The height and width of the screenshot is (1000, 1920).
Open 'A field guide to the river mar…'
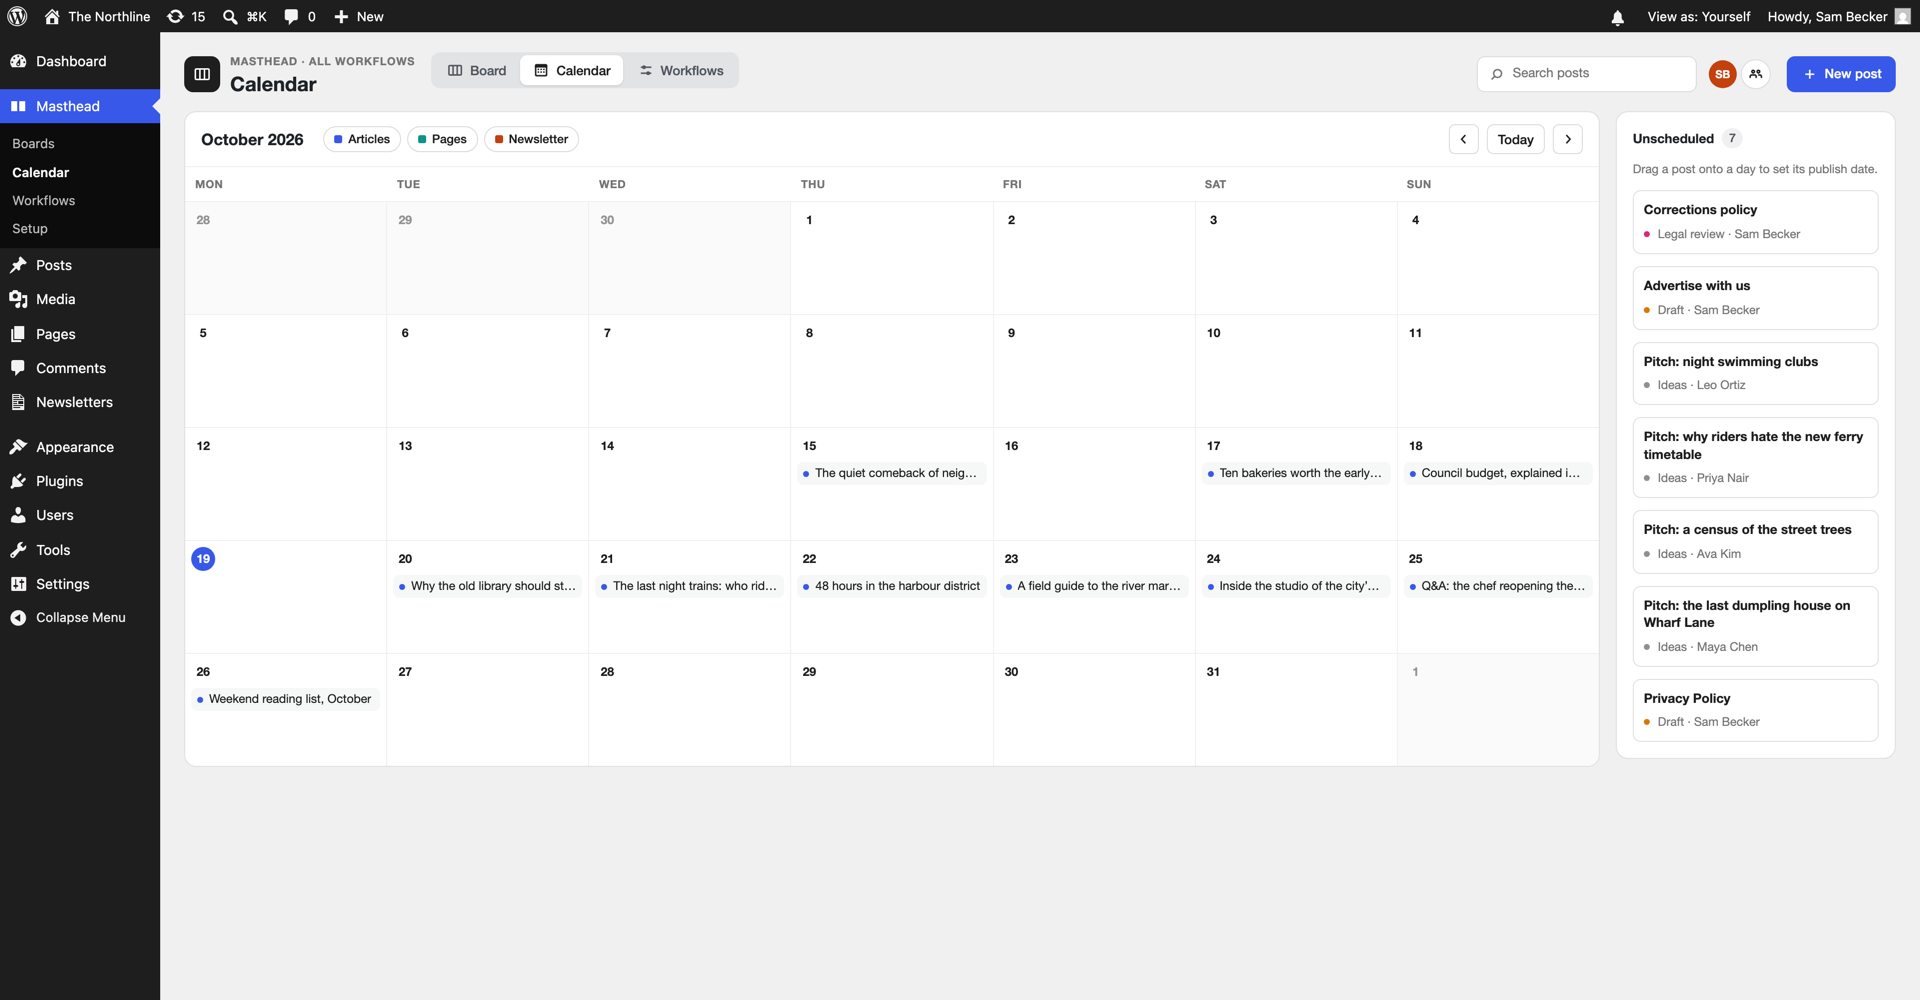1094,586
